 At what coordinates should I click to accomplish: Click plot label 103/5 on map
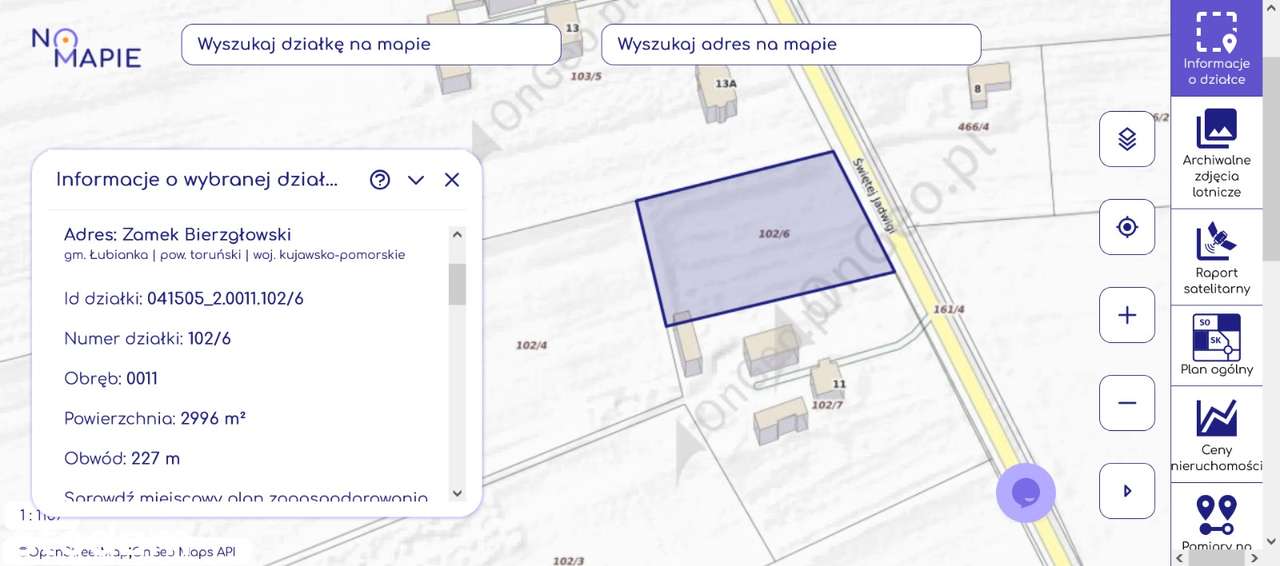586,76
